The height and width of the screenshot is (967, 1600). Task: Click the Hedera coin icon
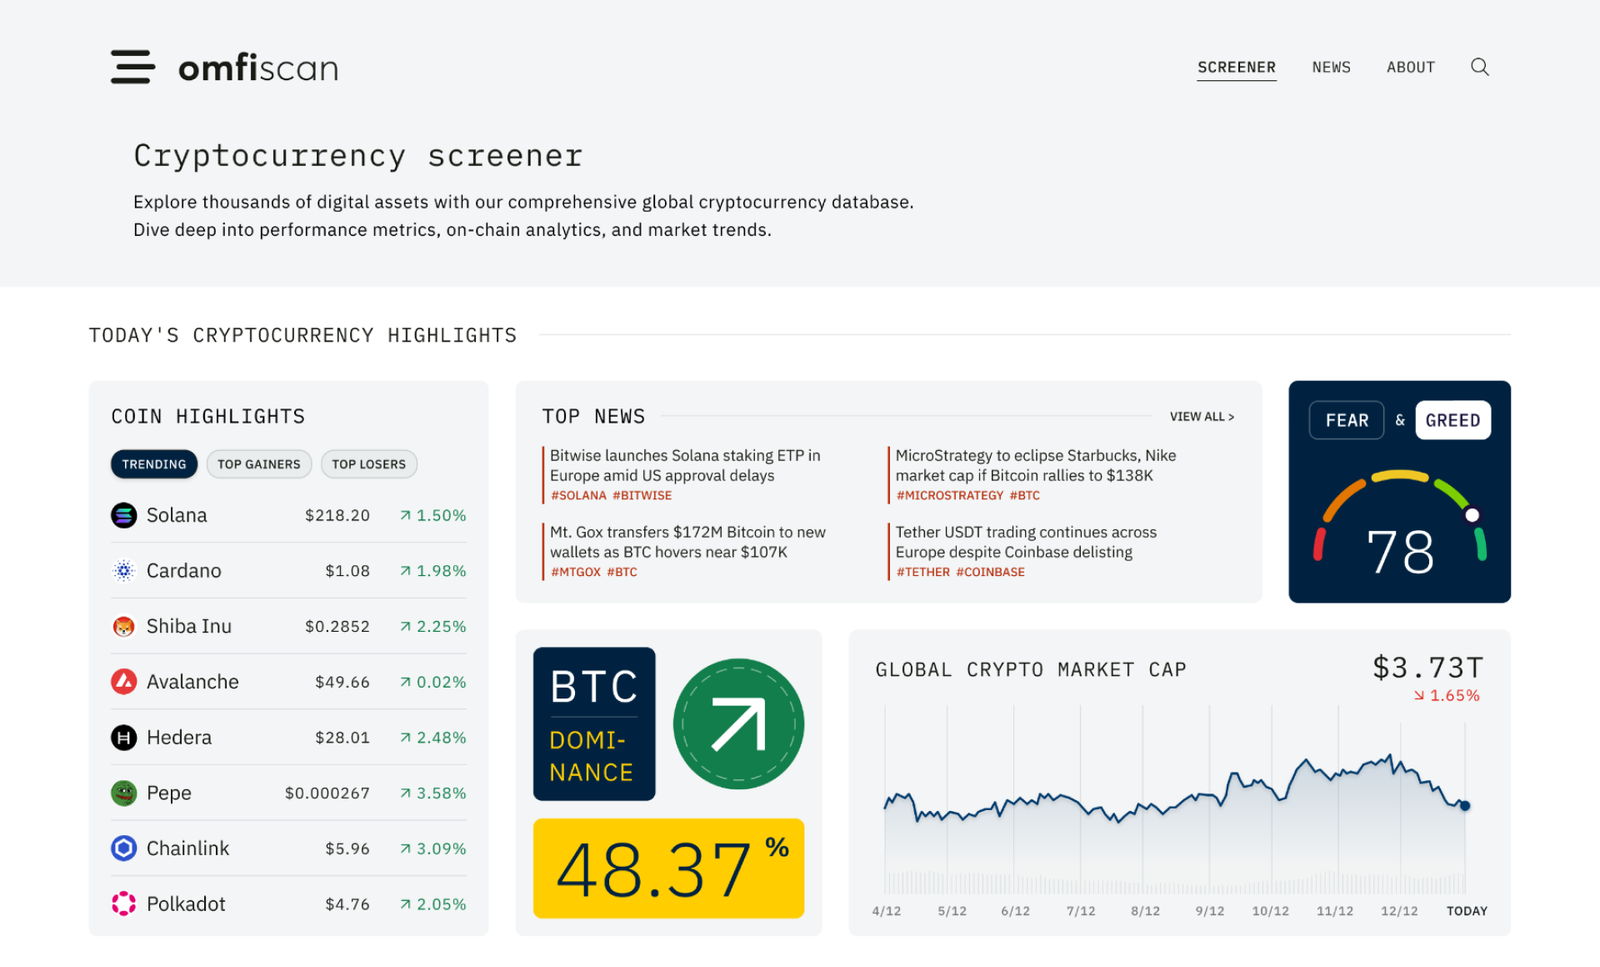[123, 738]
